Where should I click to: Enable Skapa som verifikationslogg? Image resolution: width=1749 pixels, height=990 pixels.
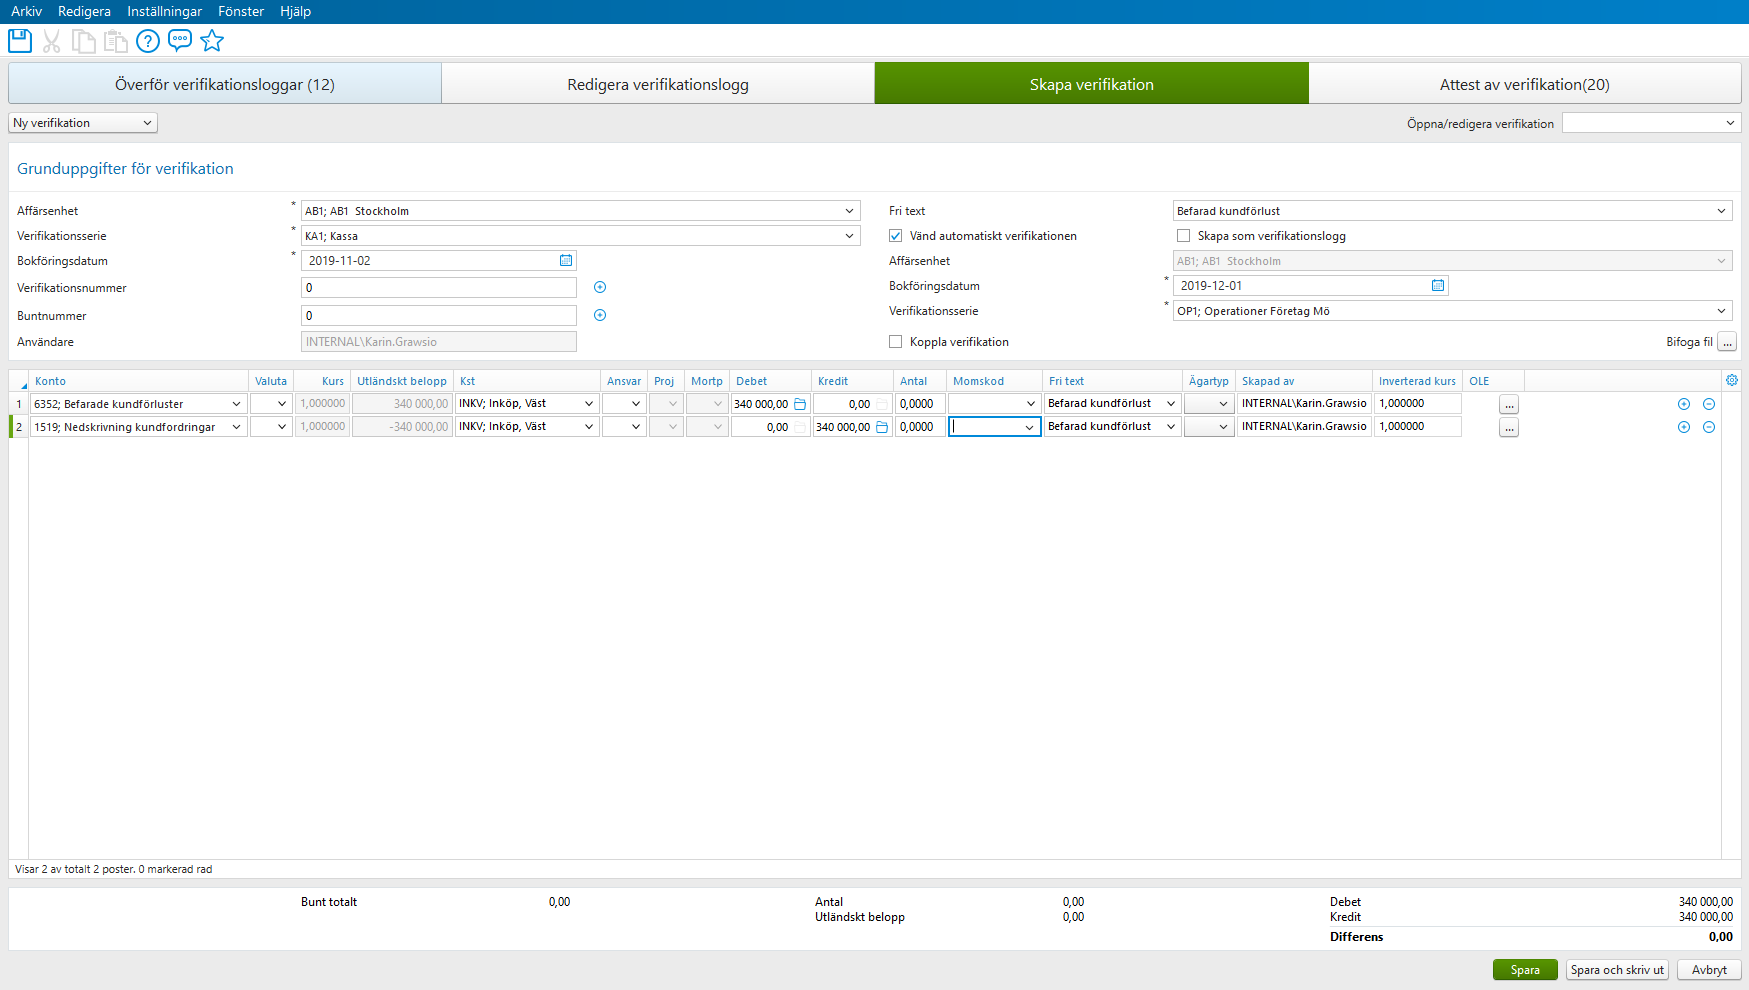[x=1184, y=235]
